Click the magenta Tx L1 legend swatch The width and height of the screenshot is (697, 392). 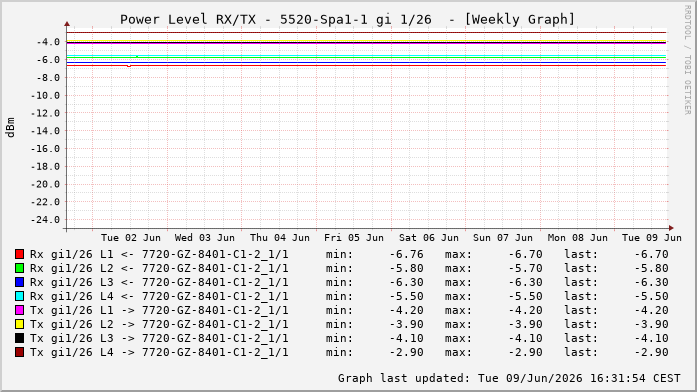tap(19, 310)
